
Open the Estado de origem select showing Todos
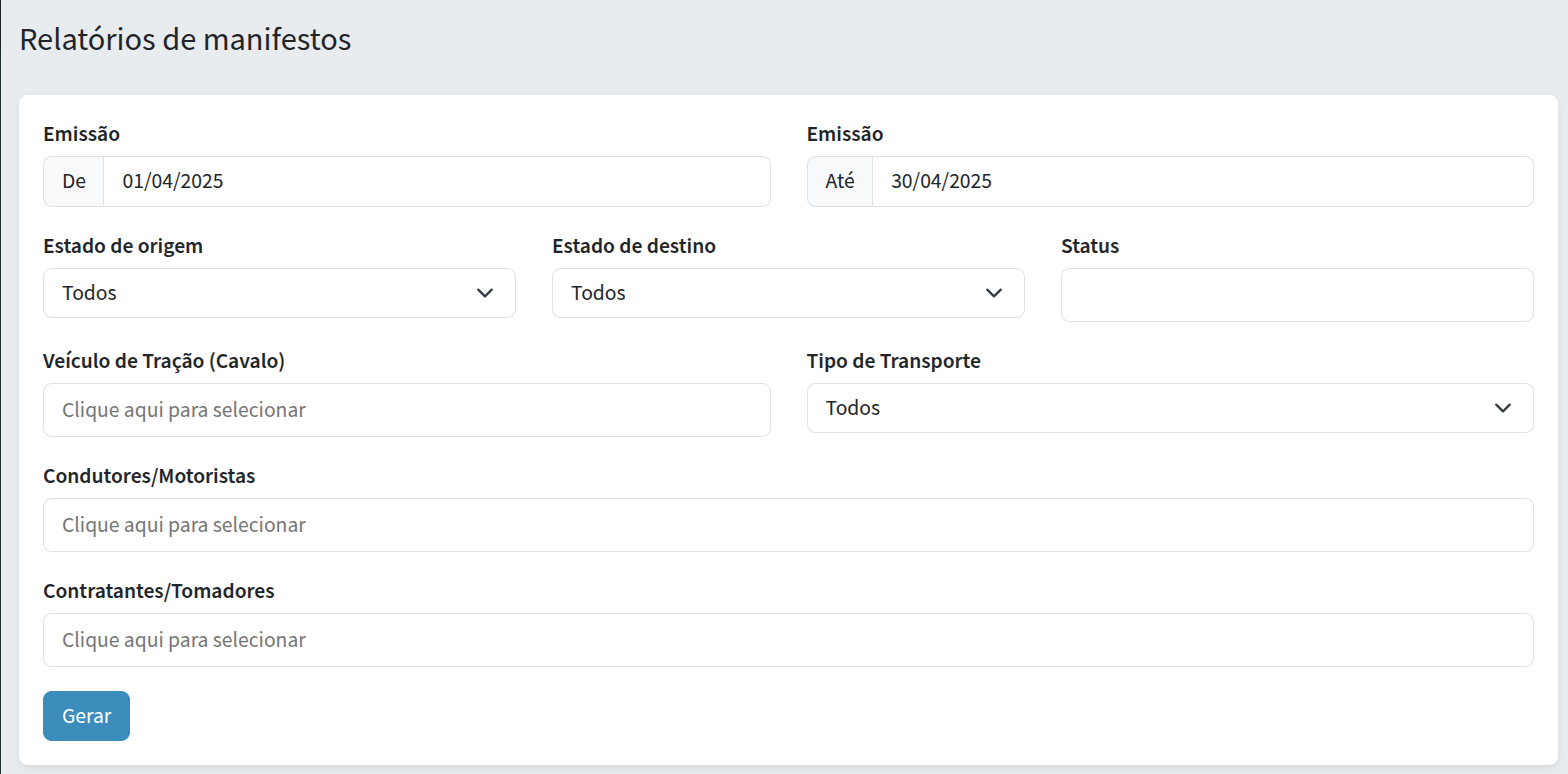(x=260, y=293)
